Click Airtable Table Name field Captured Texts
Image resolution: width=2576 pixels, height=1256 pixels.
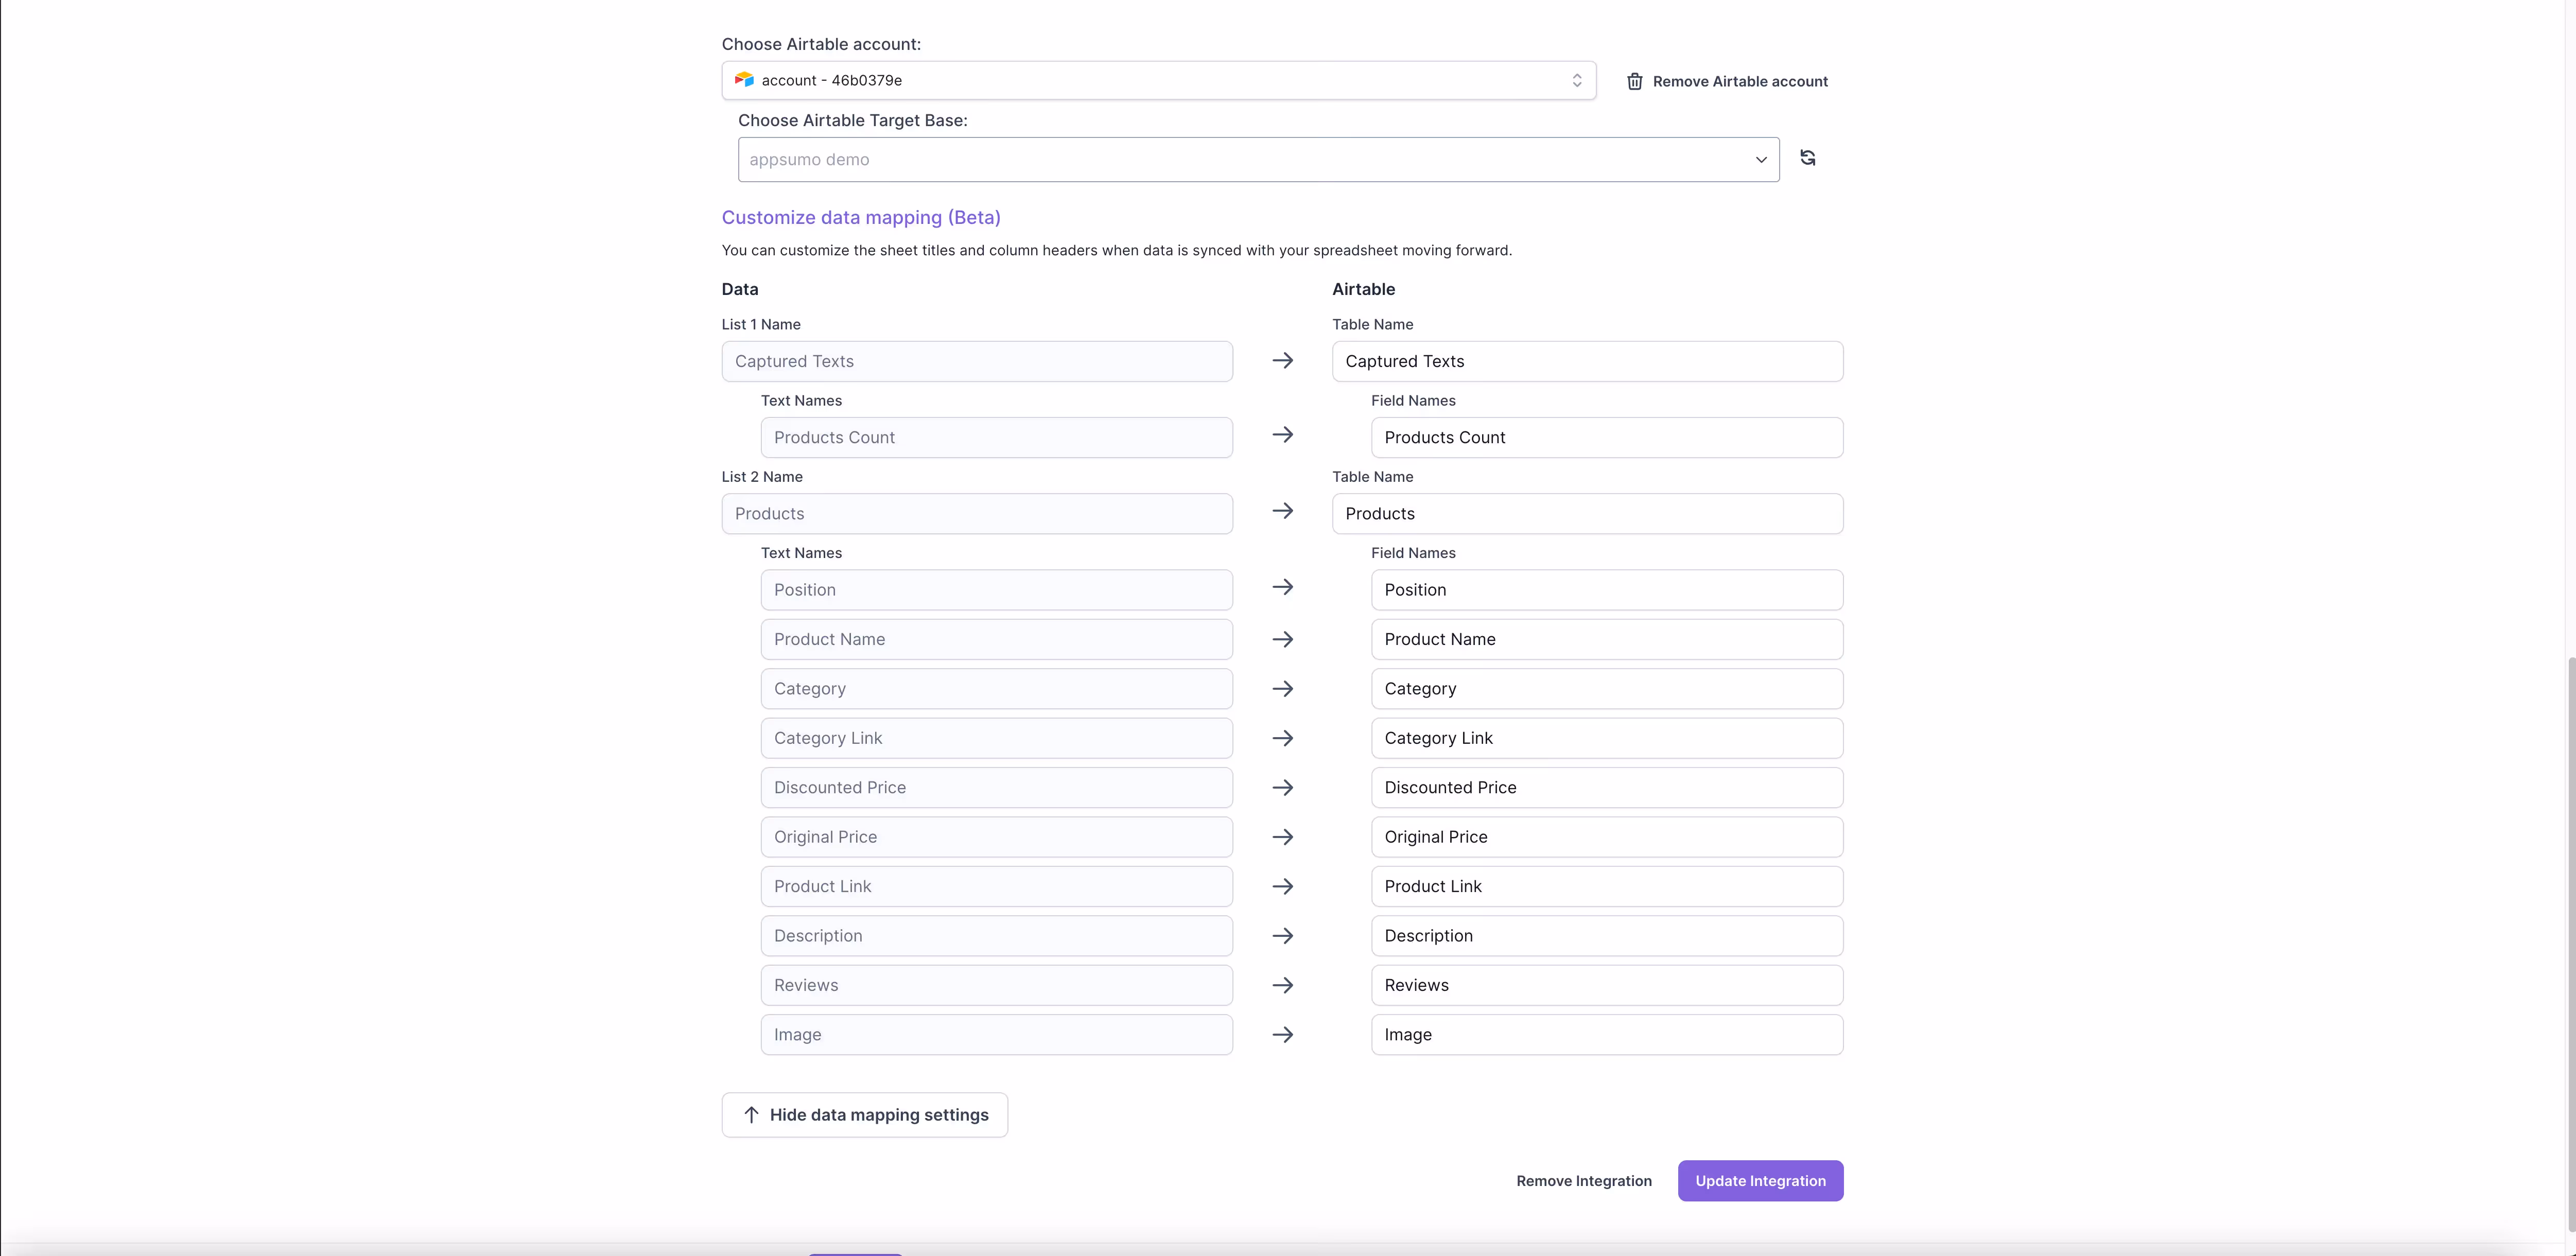[1587, 361]
